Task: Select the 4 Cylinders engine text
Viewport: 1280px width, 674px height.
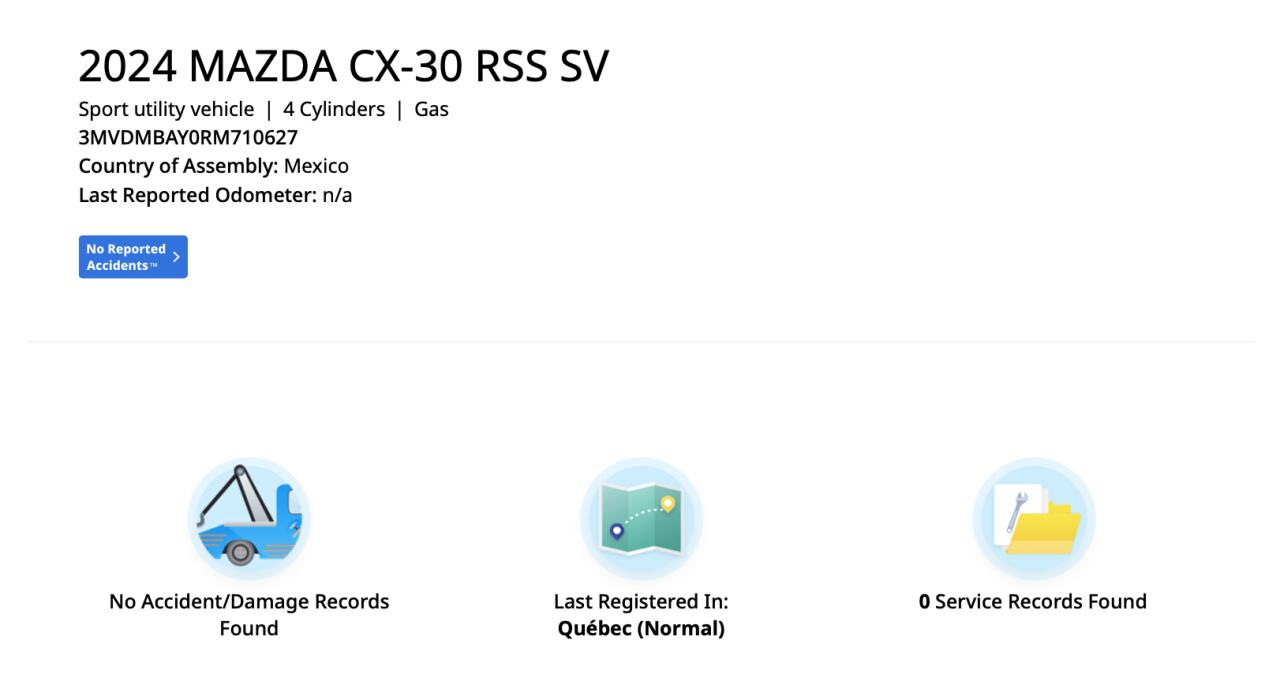Action: (x=334, y=110)
